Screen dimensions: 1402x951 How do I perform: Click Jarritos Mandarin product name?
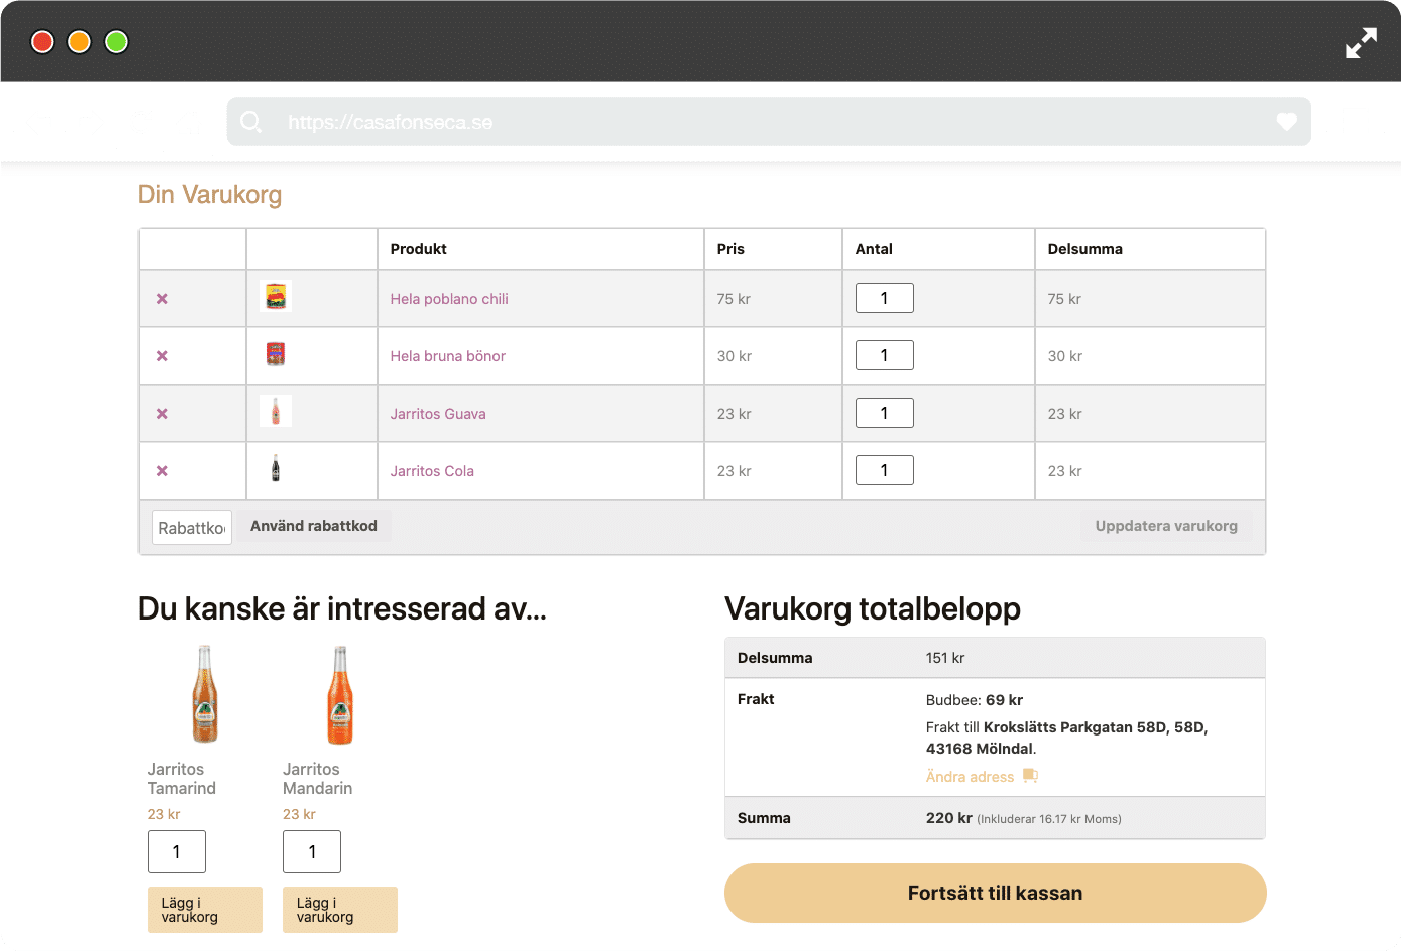pyautogui.click(x=317, y=779)
